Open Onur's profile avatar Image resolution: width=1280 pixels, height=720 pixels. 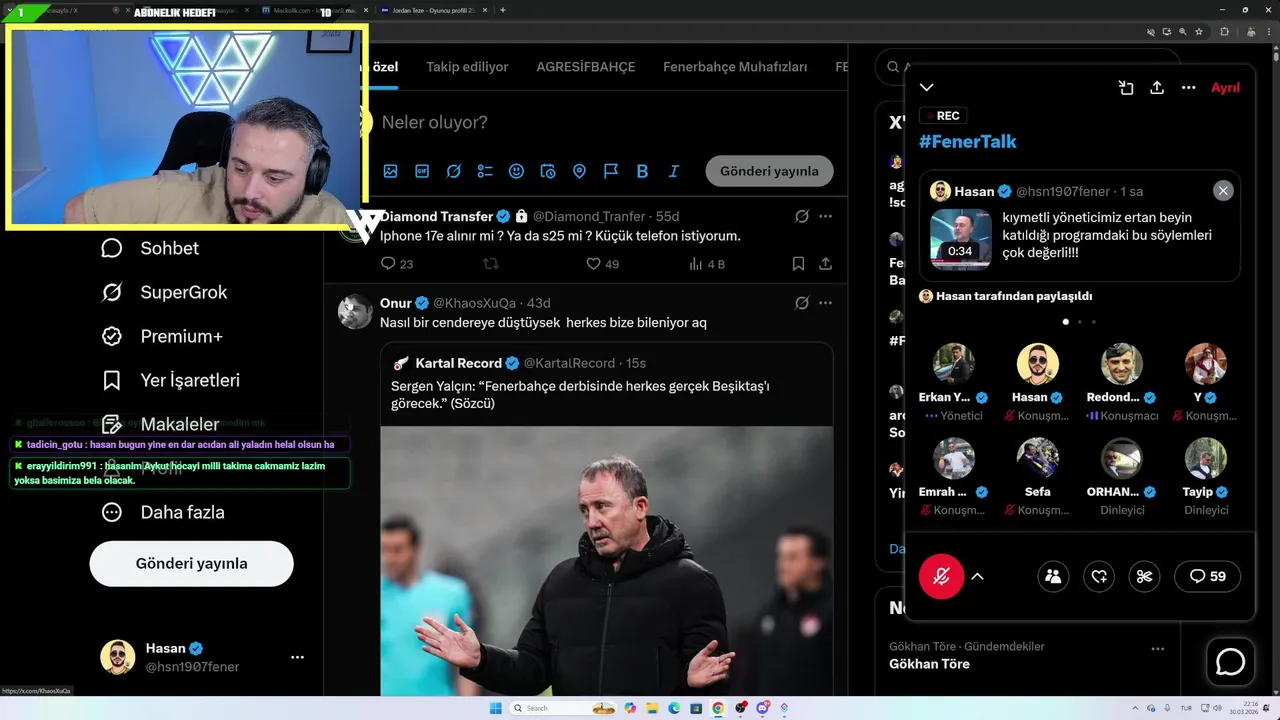(355, 312)
